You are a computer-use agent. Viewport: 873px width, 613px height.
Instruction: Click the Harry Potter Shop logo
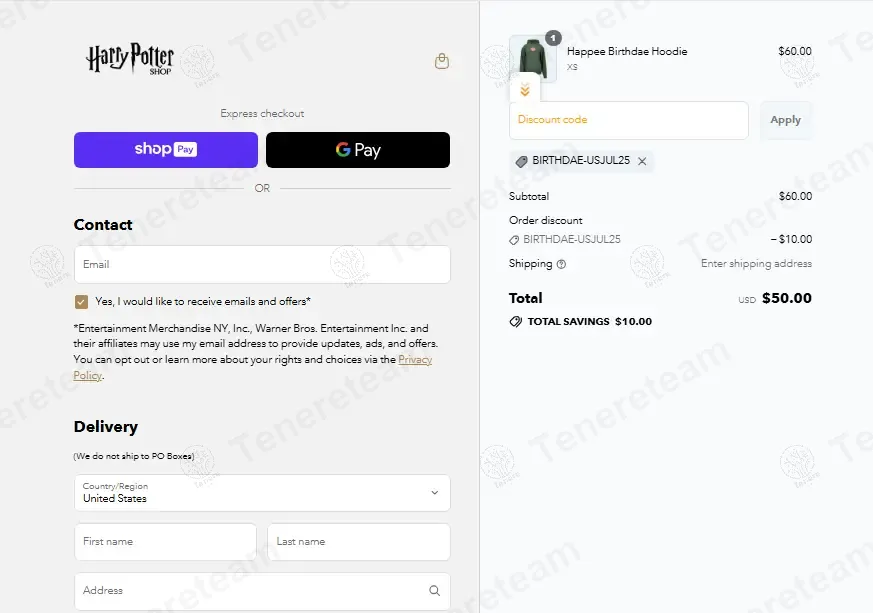(x=130, y=58)
